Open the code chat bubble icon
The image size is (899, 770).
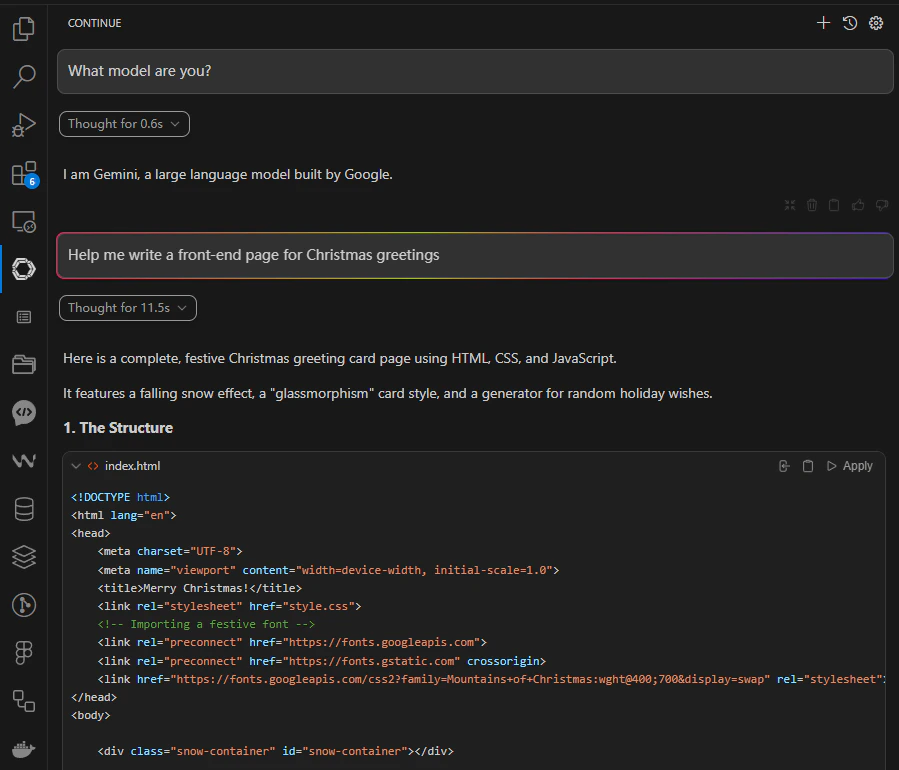pyautogui.click(x=24, y=413)
